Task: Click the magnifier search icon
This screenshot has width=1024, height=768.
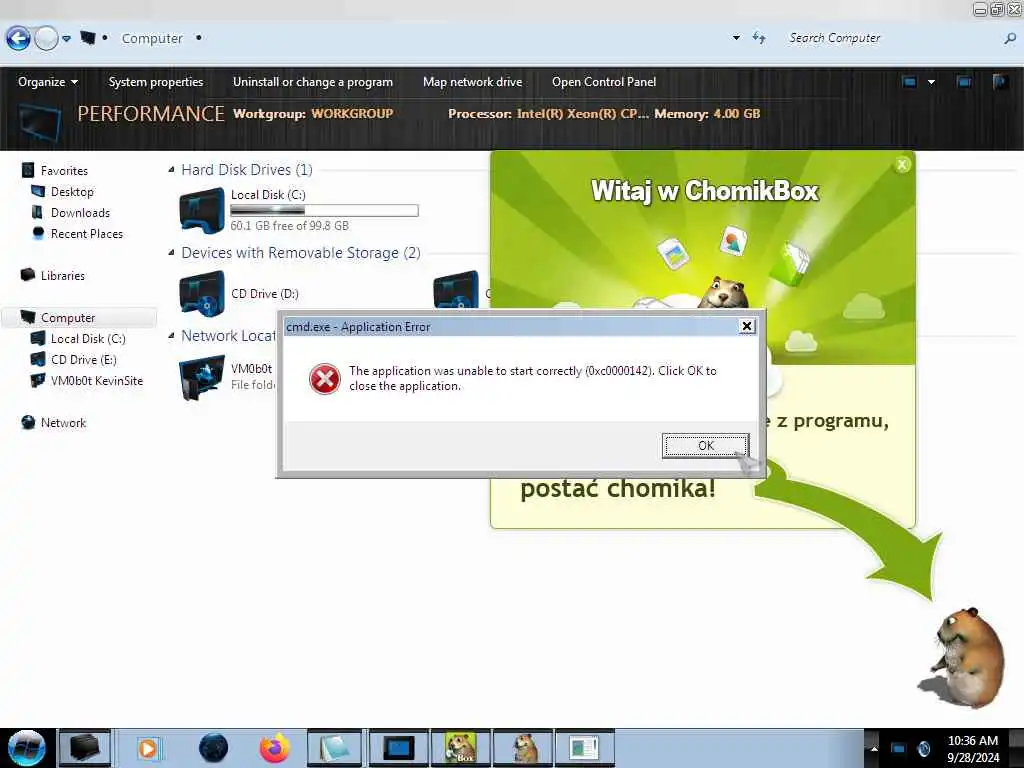Action: tap(1010, 39)
